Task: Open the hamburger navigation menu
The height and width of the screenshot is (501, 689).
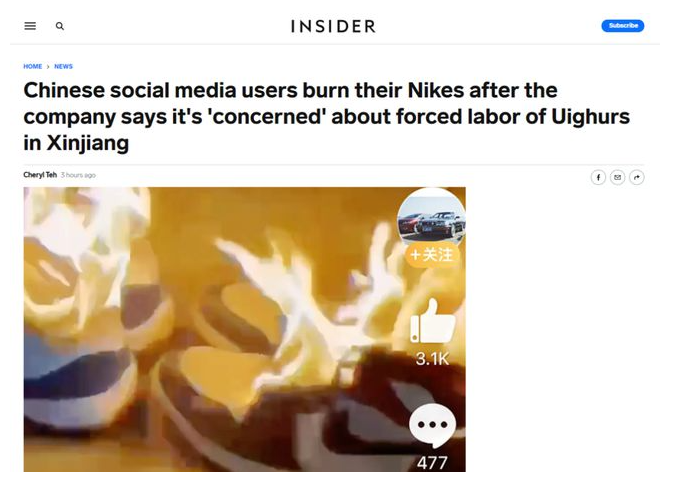Action: [x=30, y=26]
